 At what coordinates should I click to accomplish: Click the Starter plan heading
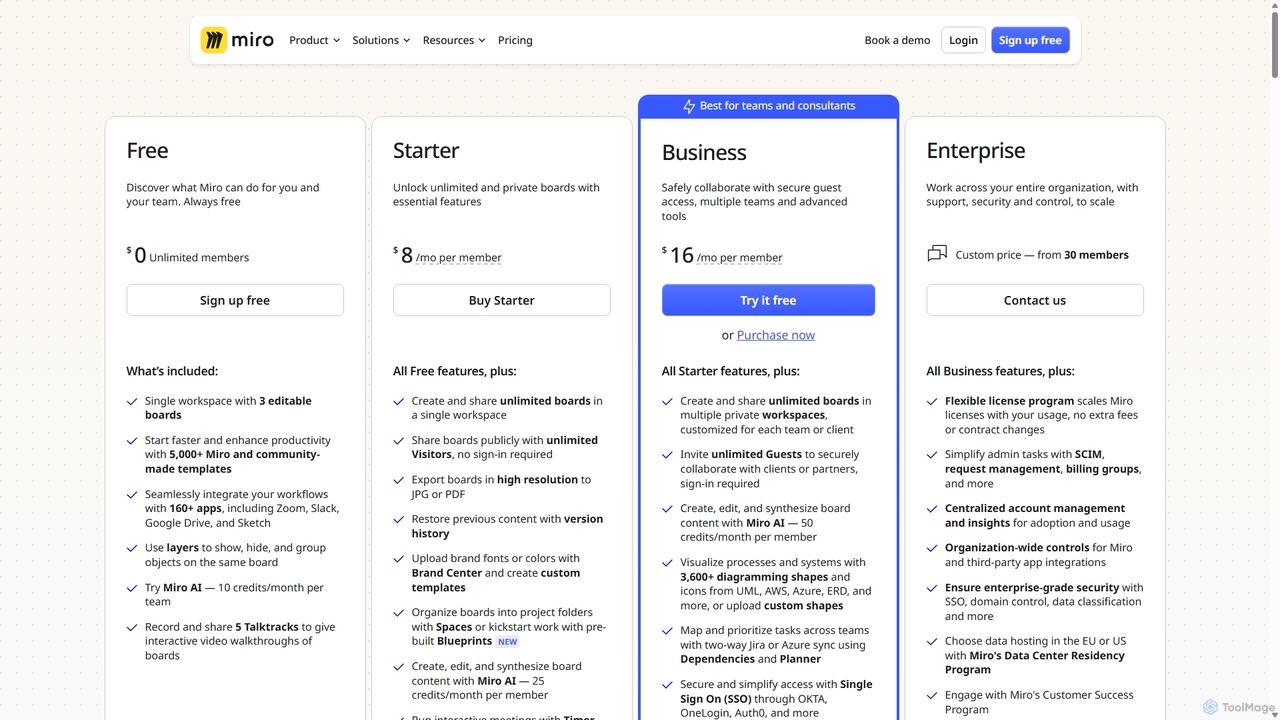coord(426,150)
